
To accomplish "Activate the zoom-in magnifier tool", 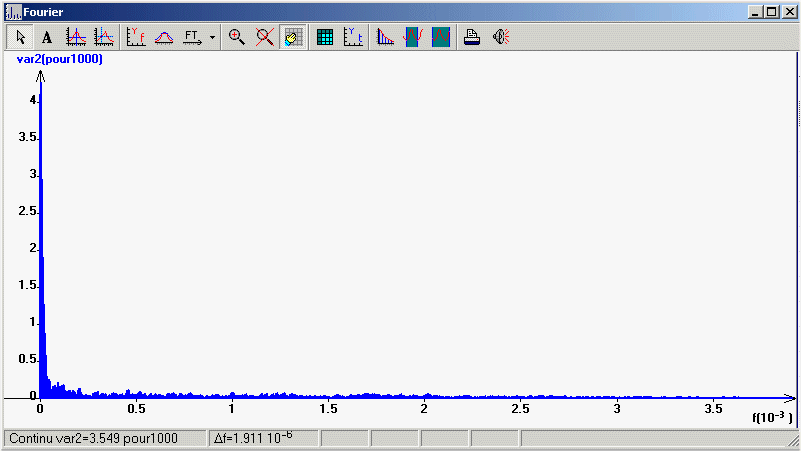I will coord(237,37).
